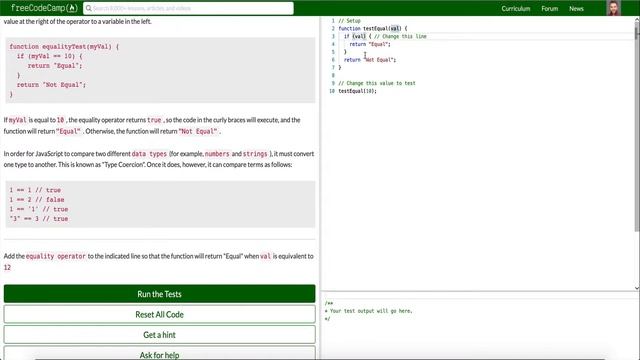Viewport: 640px width, 360px height.
Task: Click the 'numbers' inline code word
Action: click(x=217, y=154)
